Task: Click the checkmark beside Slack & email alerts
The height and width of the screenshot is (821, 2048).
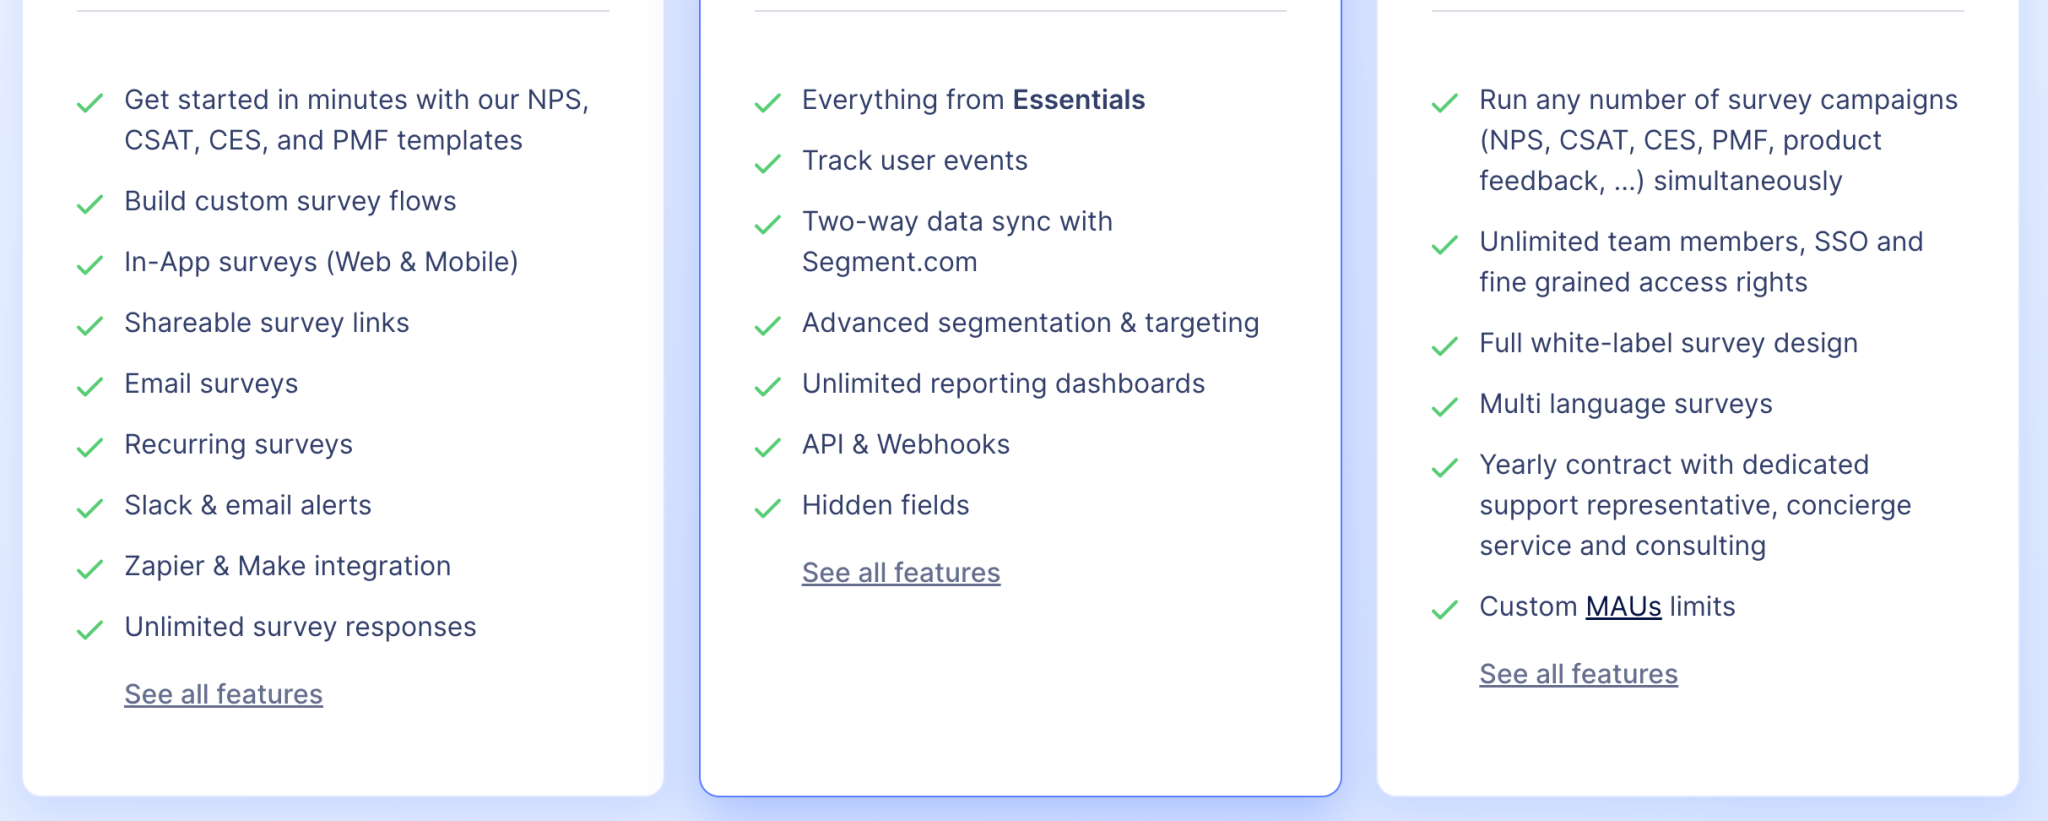Action: click(91, 506)
